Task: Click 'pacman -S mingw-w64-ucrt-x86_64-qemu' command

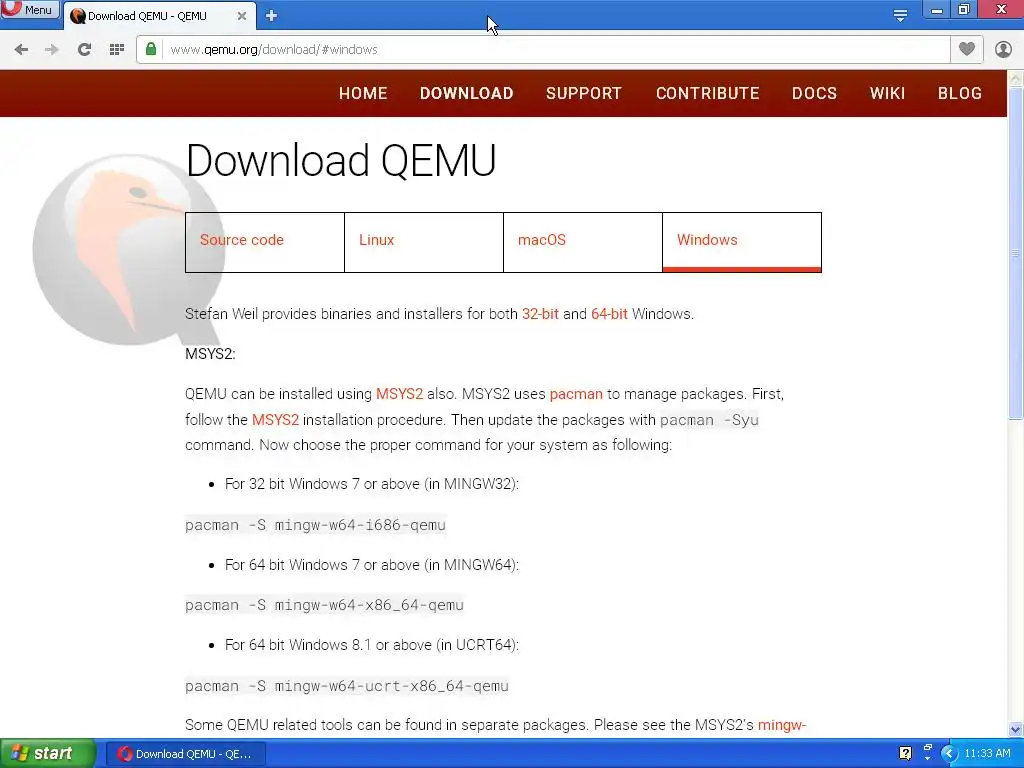Action: (x=347, y=686)
